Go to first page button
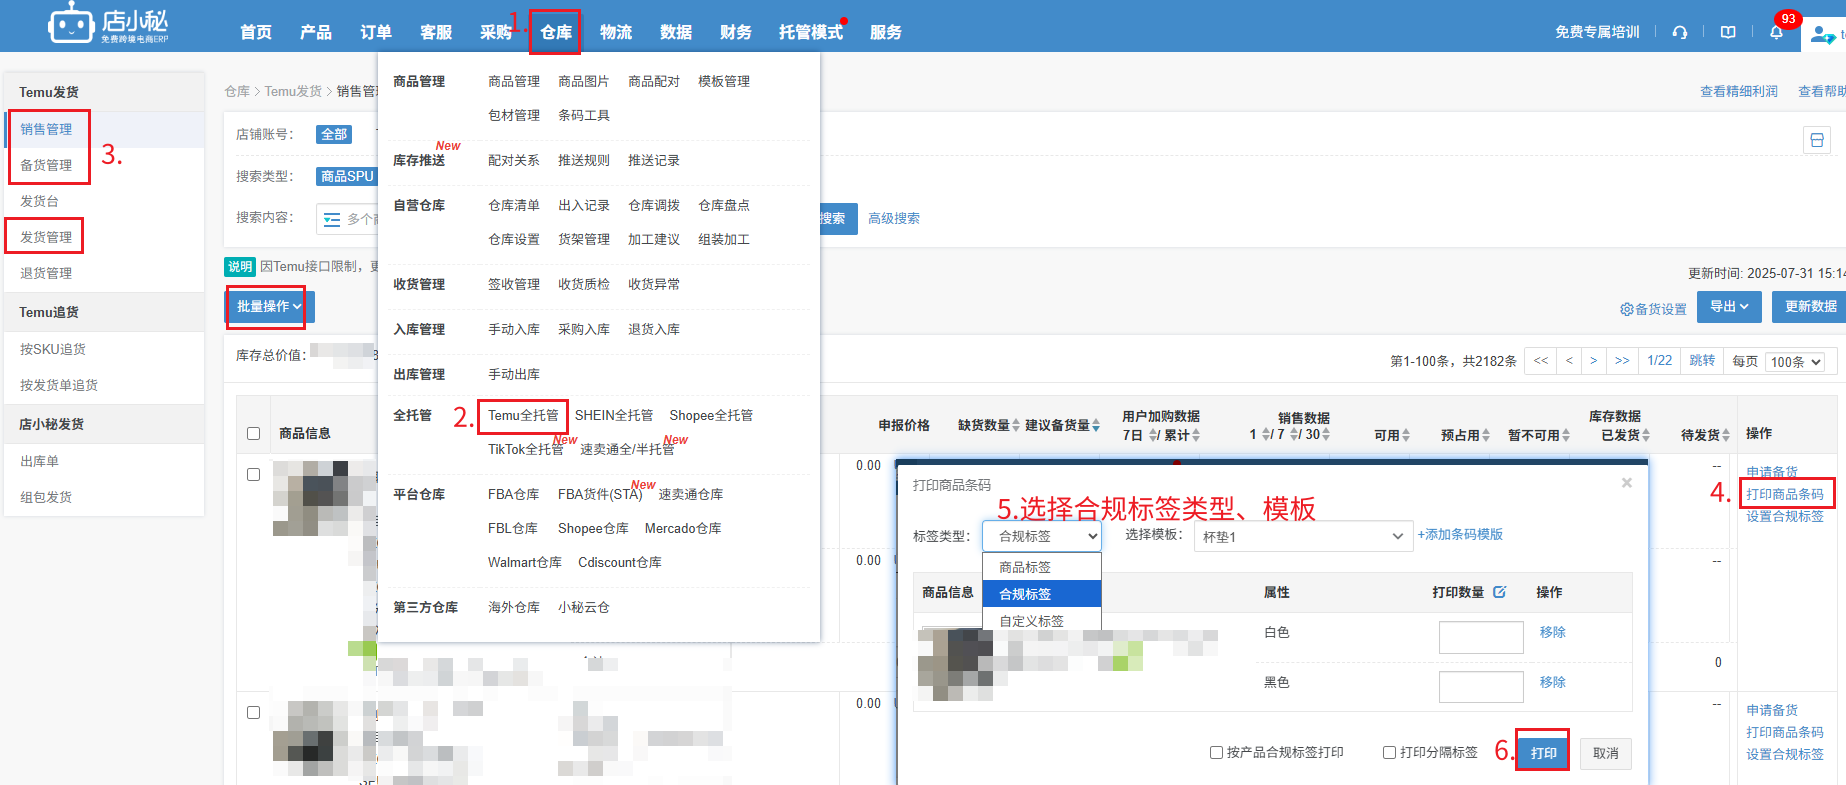Screen dimensions: 1846x785 (x=1541, y=361)
